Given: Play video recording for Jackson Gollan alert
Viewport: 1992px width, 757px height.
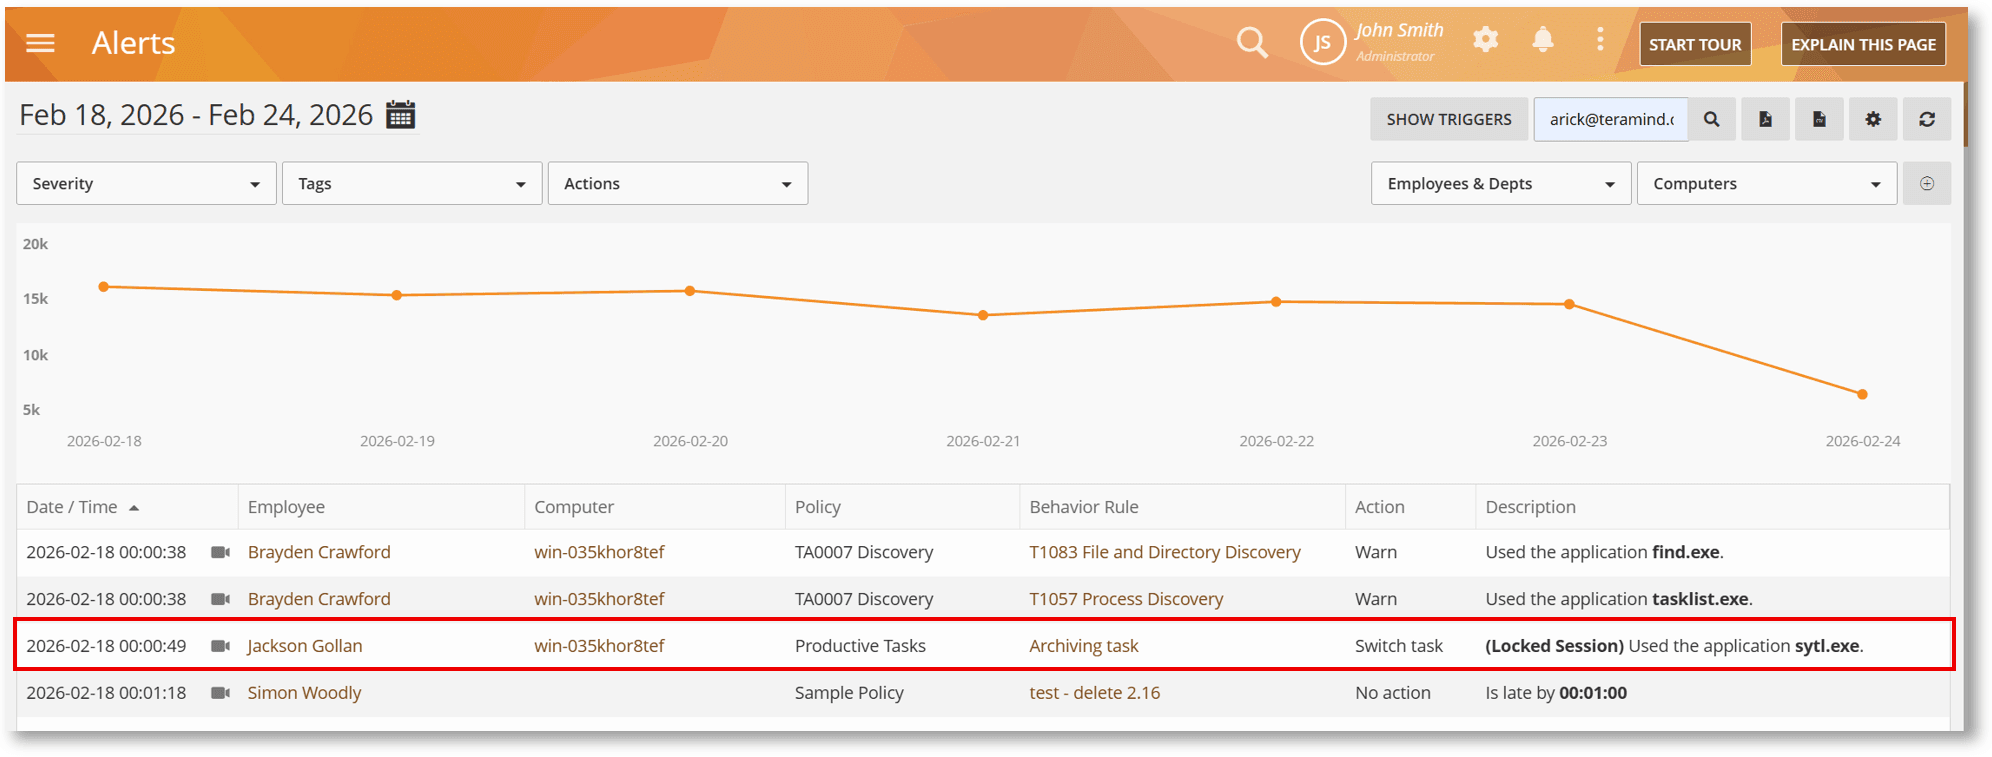Looking at the screenshot, I should [x=220, y=646].
